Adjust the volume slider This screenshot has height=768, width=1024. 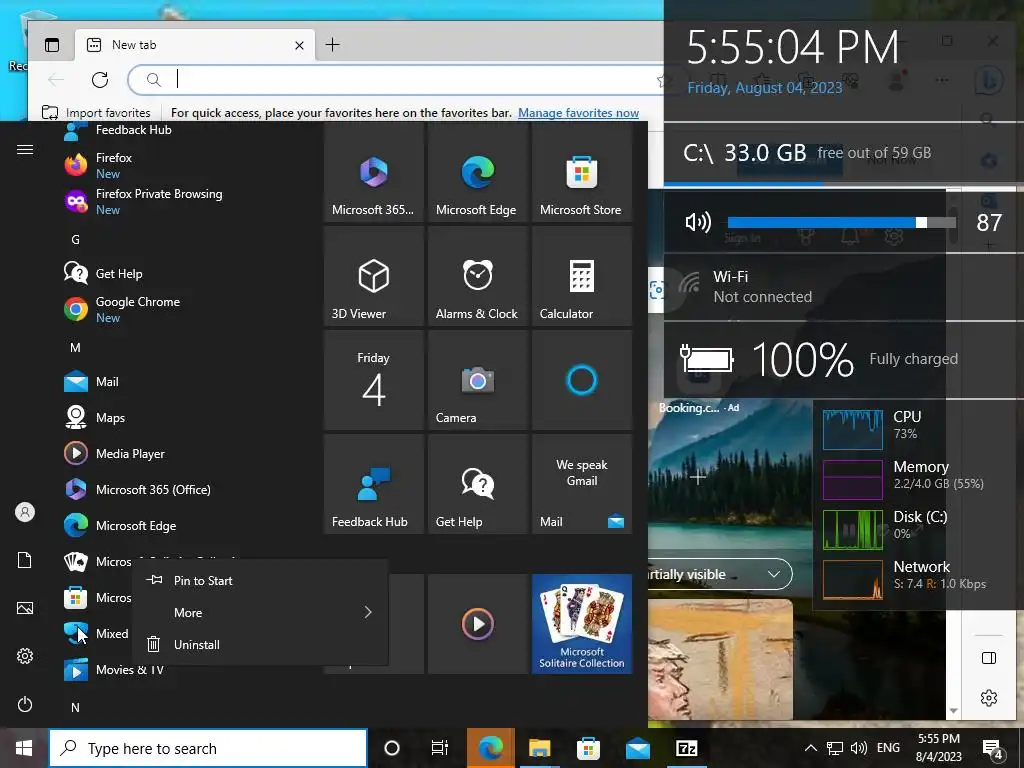[x=841, y=223]
